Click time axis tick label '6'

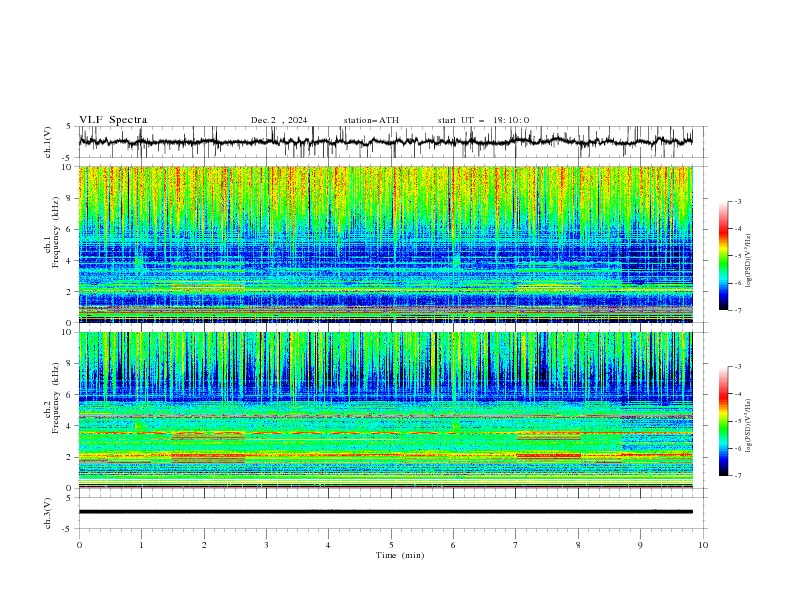click(453, 545)
